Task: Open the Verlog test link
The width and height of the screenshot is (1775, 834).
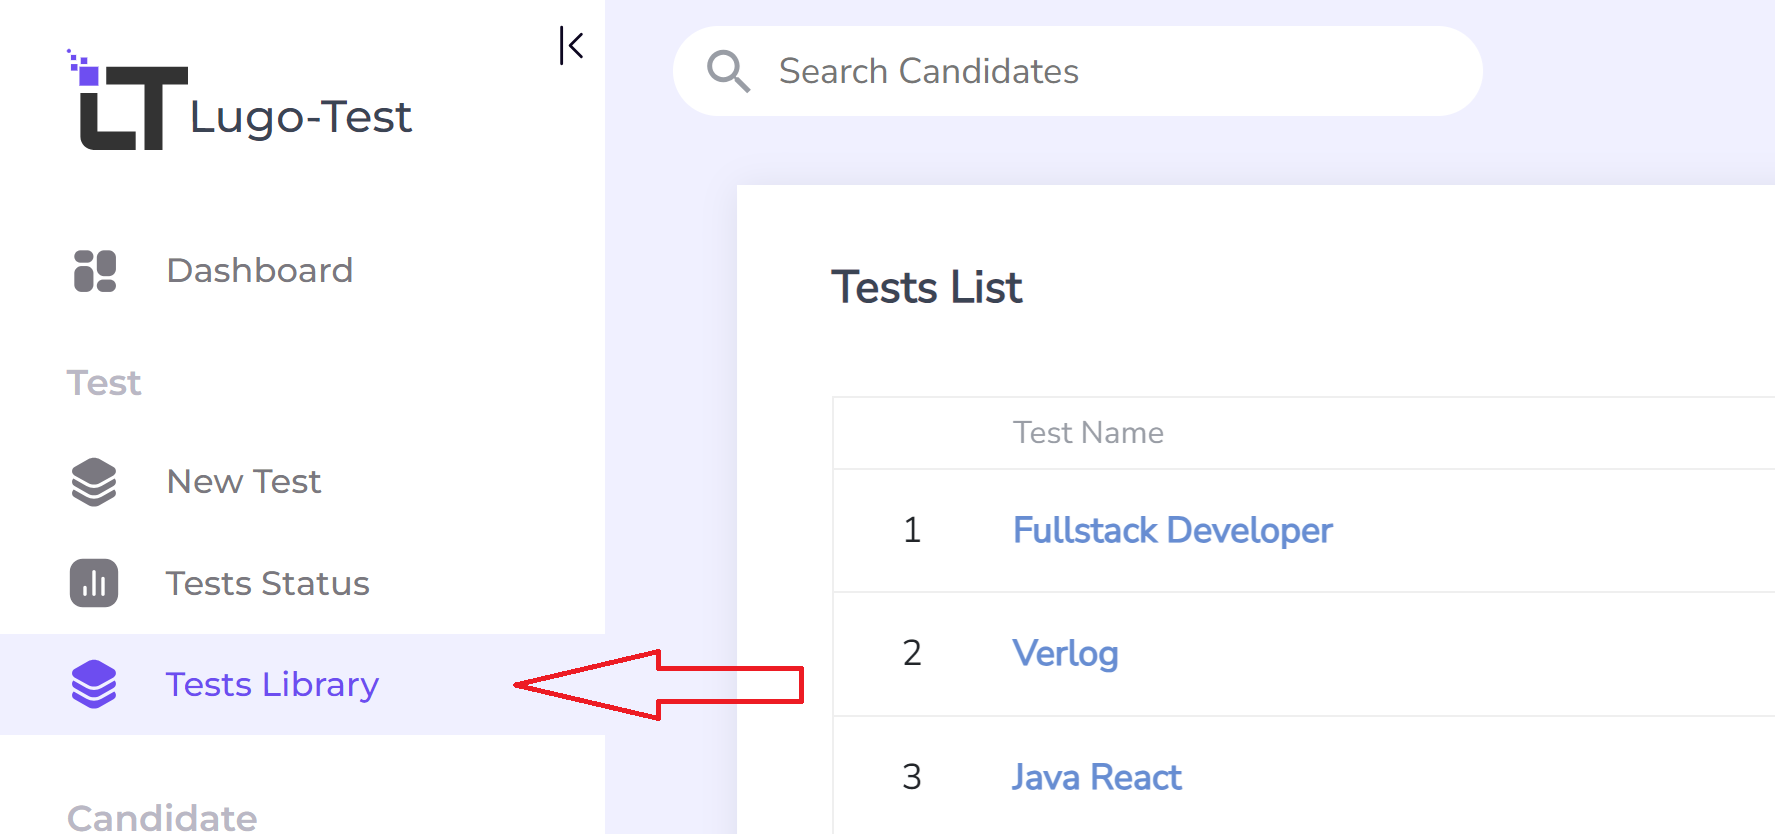Action: (x=1065, y=653)
